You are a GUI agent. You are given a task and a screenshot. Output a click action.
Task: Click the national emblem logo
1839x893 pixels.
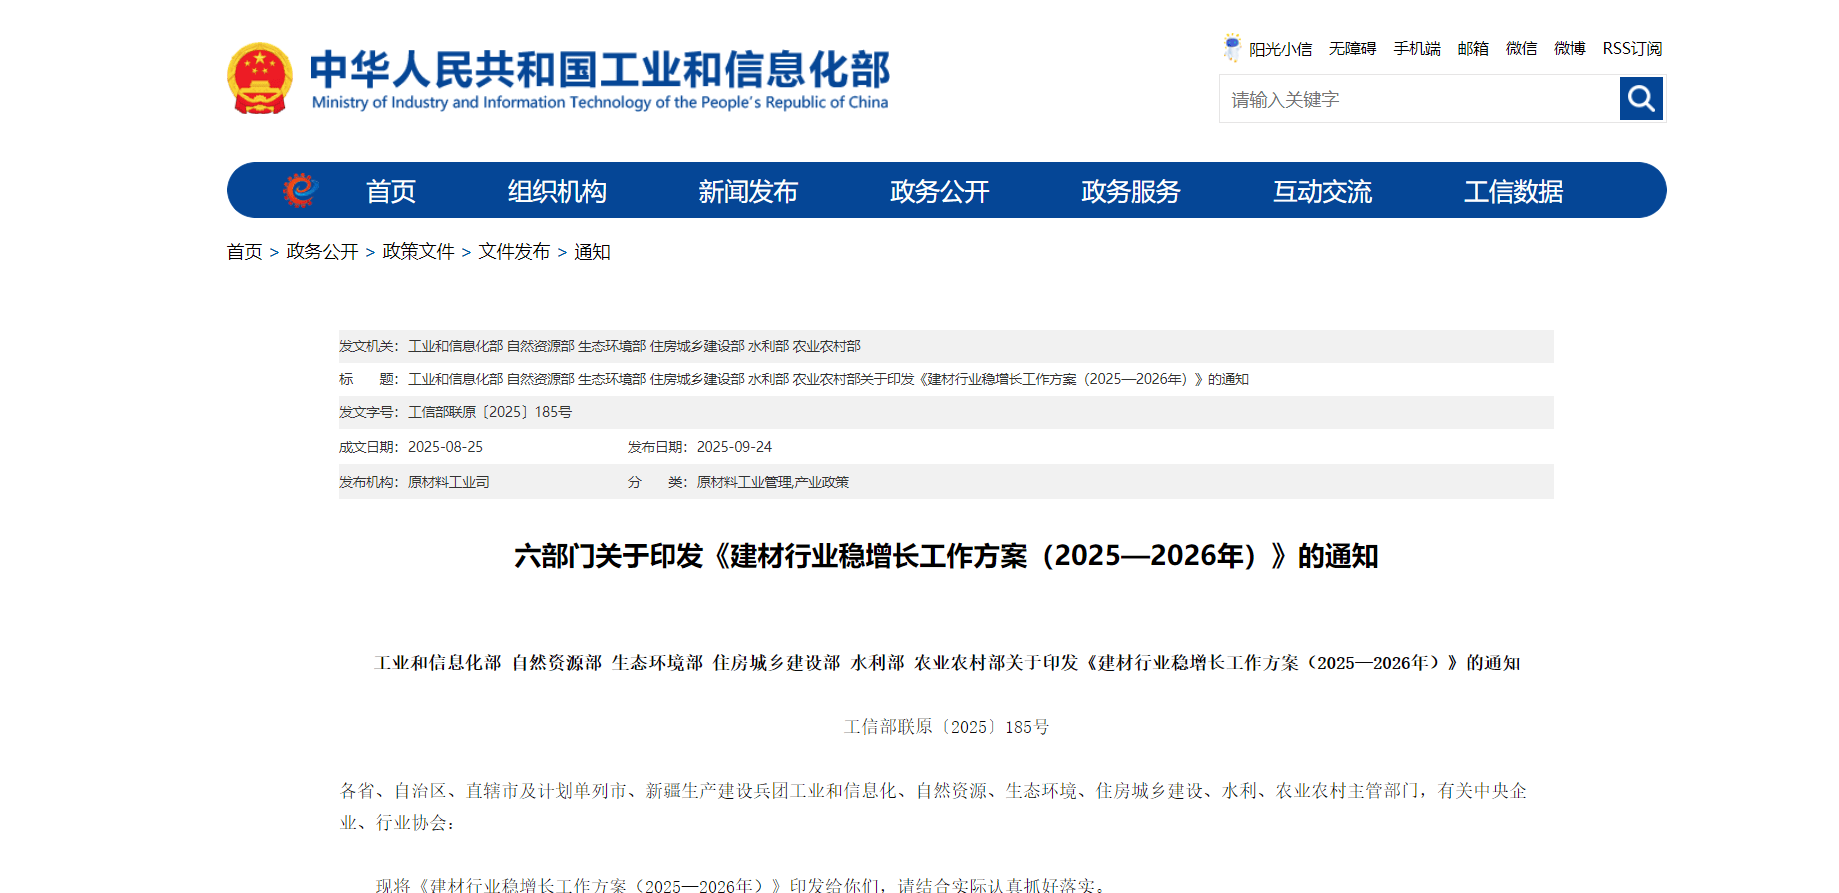pyautogui.click(x=260, y=78)
